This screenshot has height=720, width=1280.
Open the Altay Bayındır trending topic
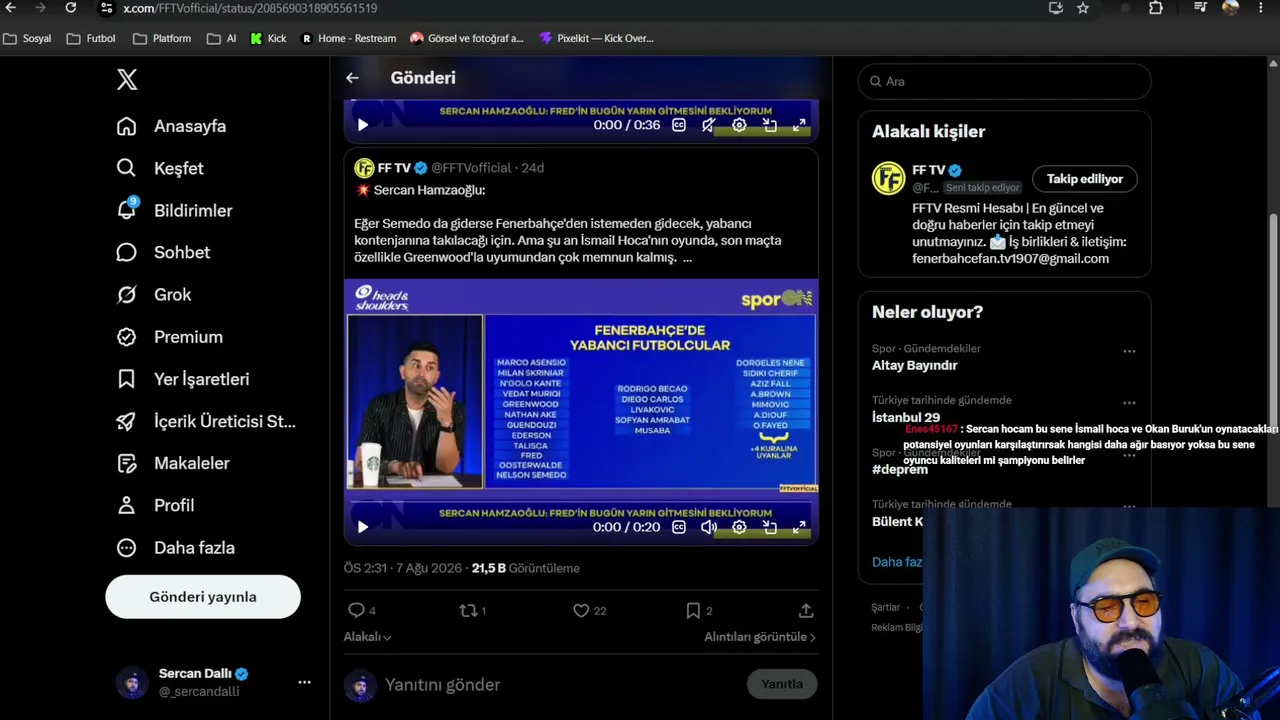coord(914,365)
